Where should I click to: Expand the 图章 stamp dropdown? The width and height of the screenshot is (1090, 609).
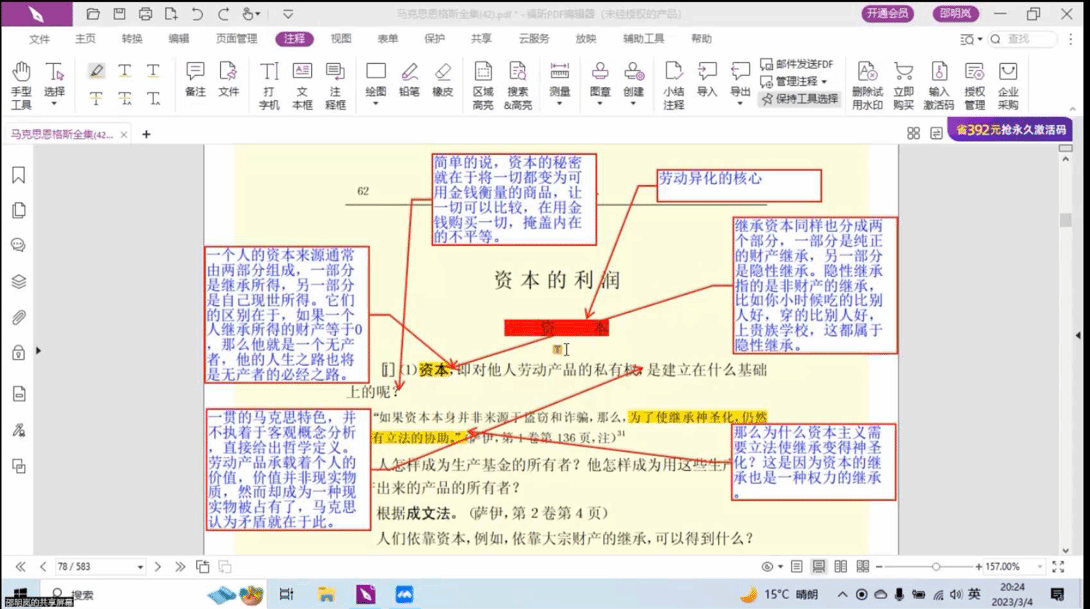[x=600, y=92]
